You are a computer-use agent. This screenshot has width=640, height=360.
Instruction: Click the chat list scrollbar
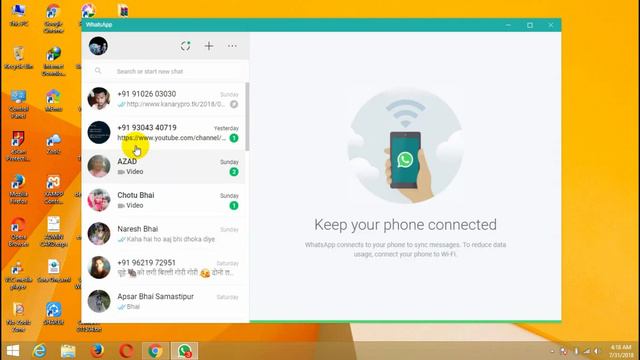pyautogui.click(x=247, y=116)
